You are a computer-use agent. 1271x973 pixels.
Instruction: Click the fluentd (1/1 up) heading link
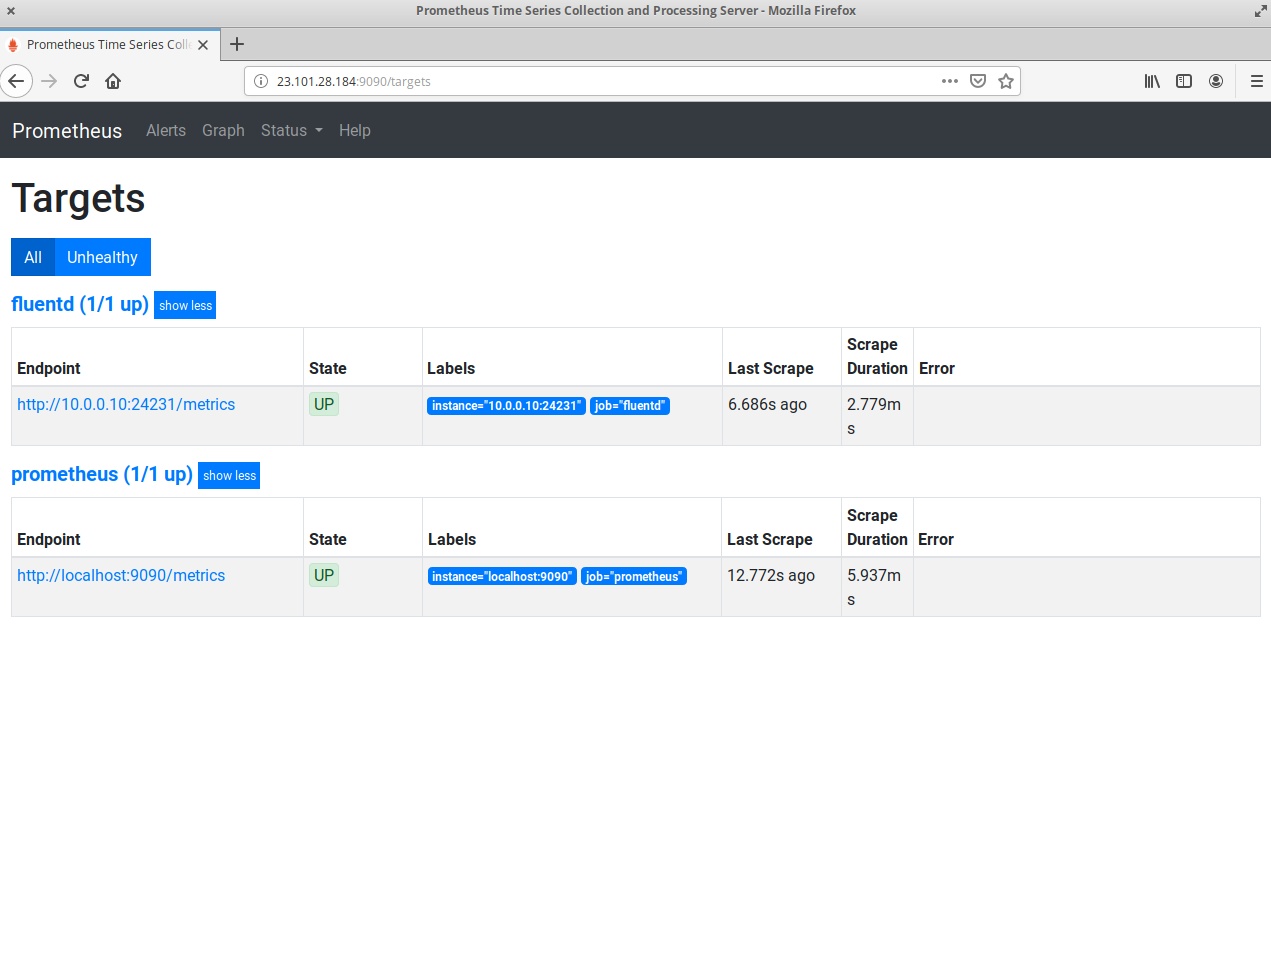[x=80, y=304]
